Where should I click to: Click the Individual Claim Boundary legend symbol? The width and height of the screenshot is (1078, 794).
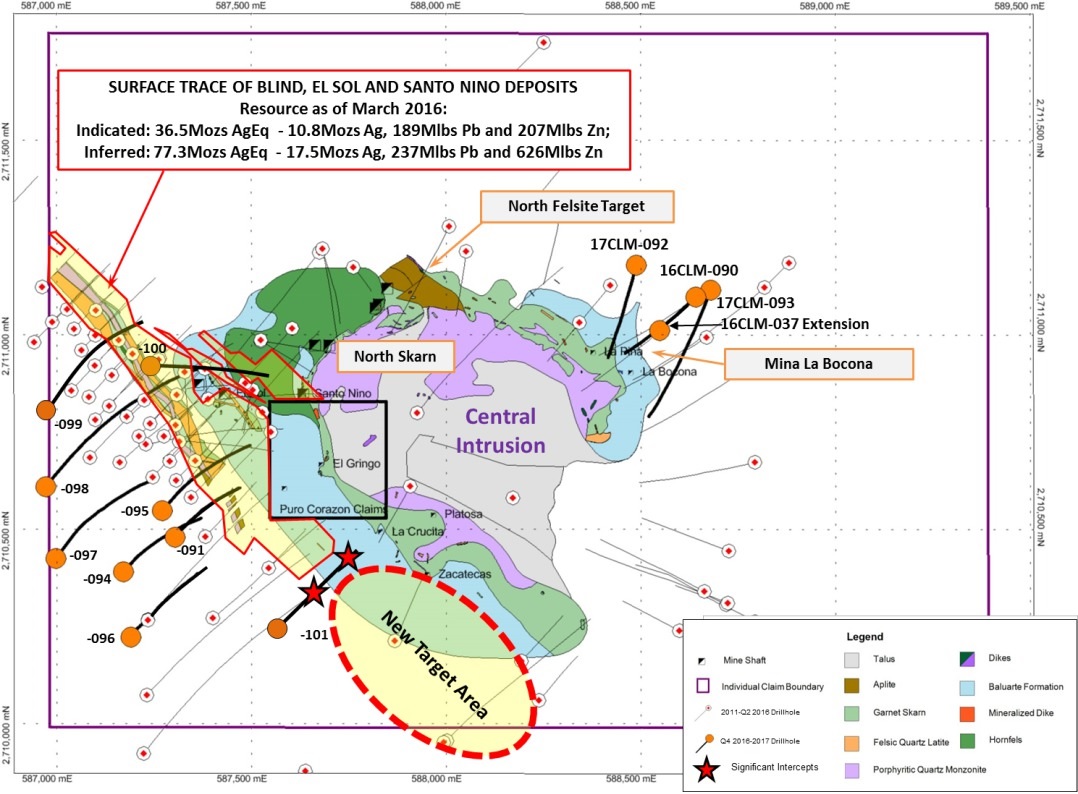pos(703,686)
